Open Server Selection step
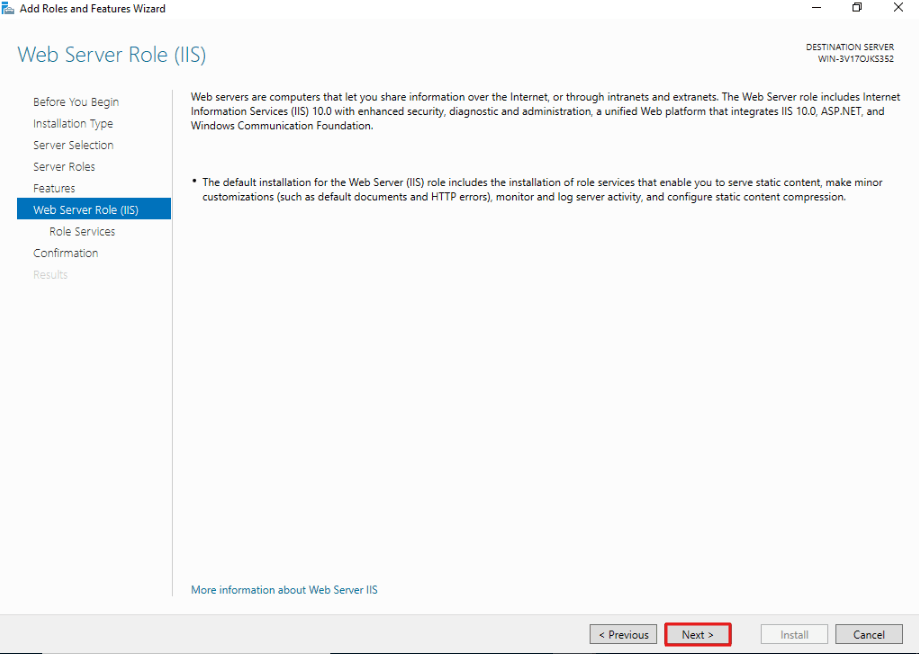Screen dimensions: 919x654 [x=73, y=145]
